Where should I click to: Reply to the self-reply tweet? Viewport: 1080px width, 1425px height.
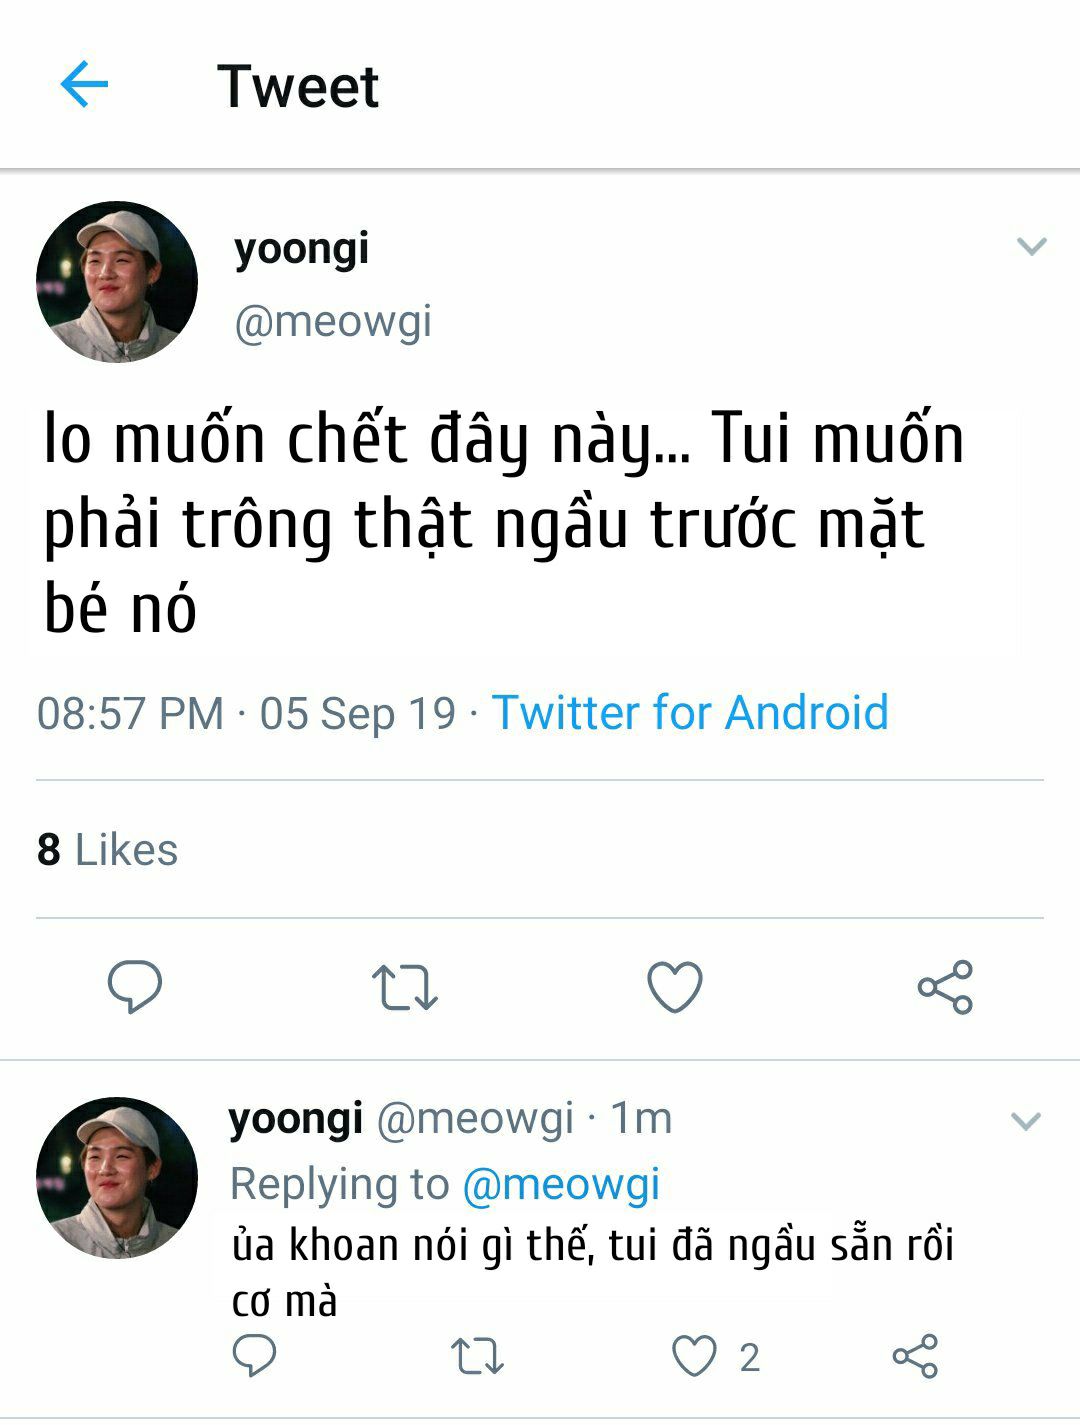point(254,1356)
